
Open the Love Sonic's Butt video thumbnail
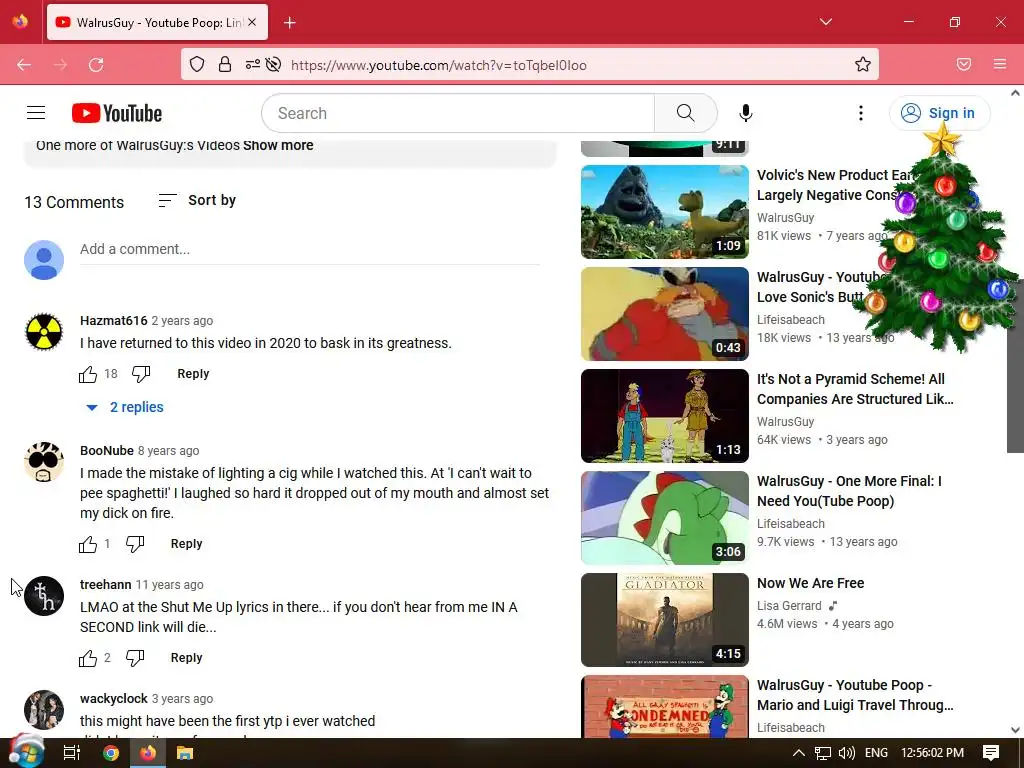(665, 313)
